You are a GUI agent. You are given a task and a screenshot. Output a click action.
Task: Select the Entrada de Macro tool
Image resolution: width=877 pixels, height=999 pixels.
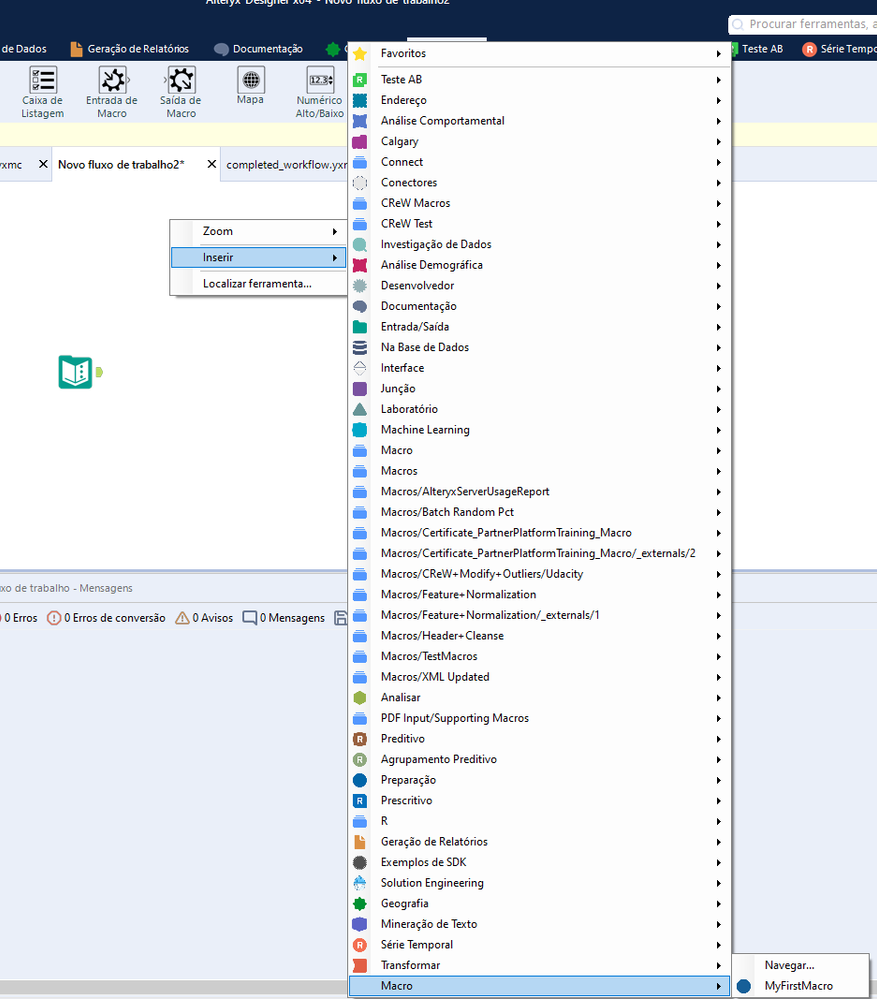pyautogui.click(x=112, y=92)
